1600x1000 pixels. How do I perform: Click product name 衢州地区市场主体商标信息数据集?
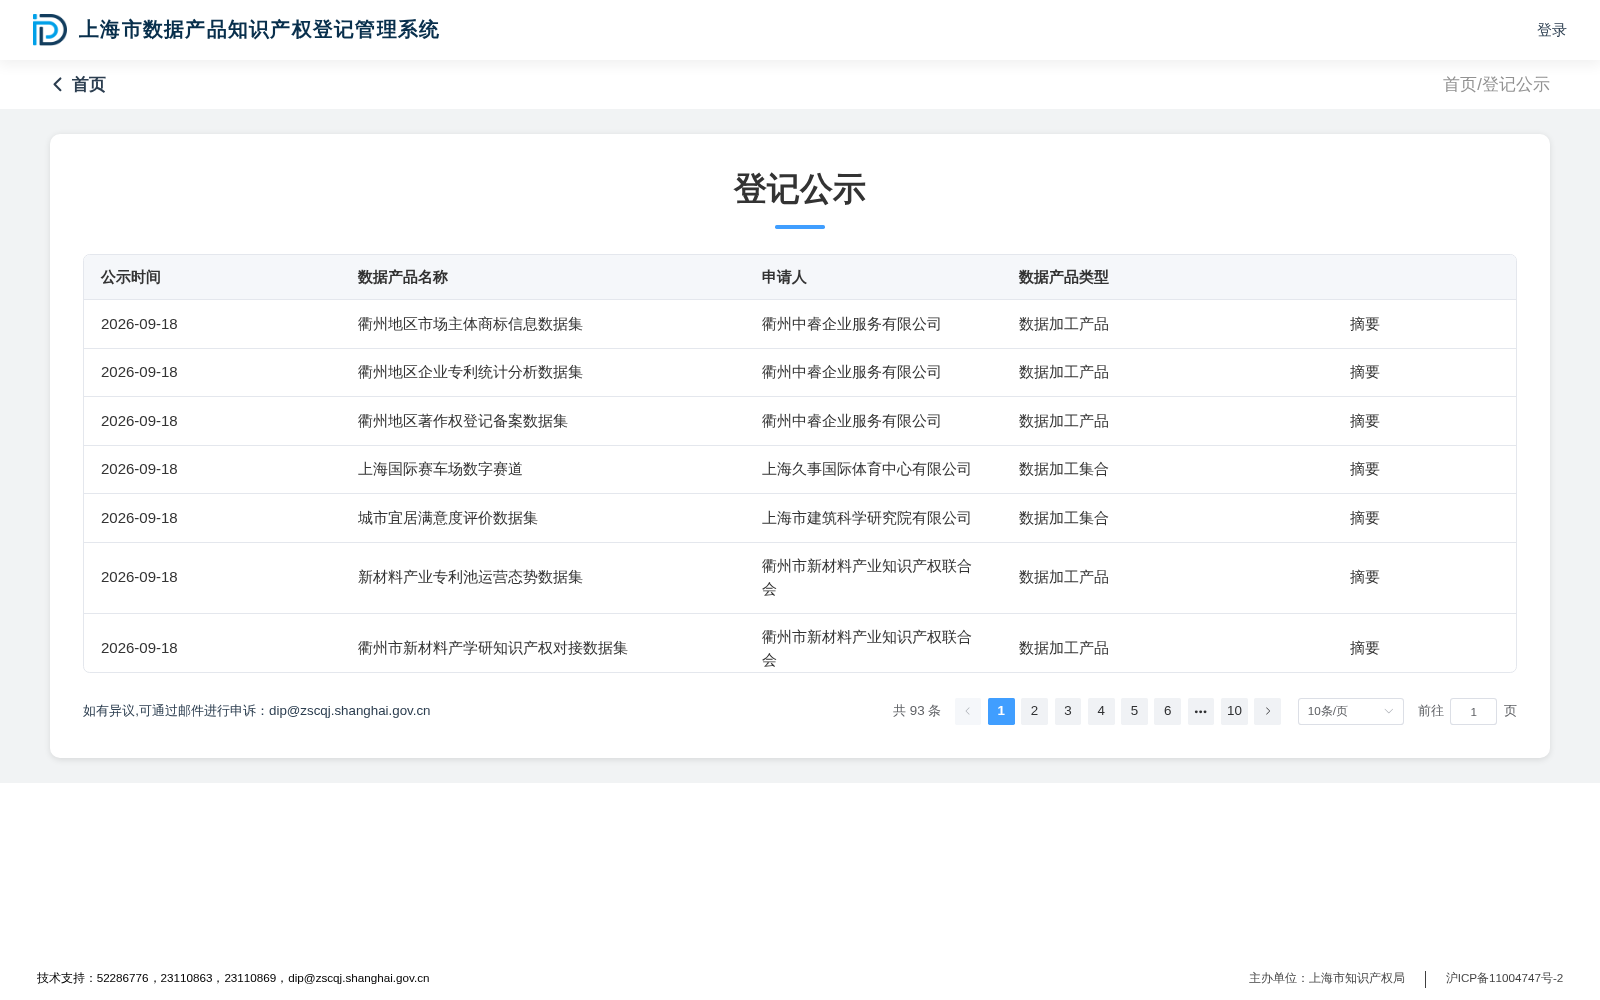click(470, 324)
